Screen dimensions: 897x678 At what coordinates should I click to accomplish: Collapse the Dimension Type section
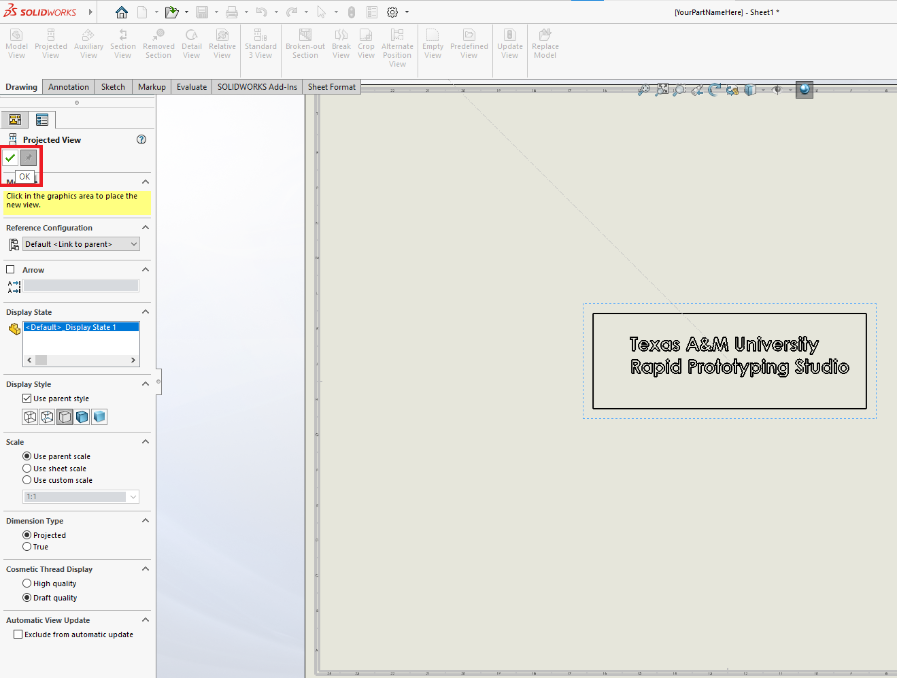point(145,520)
